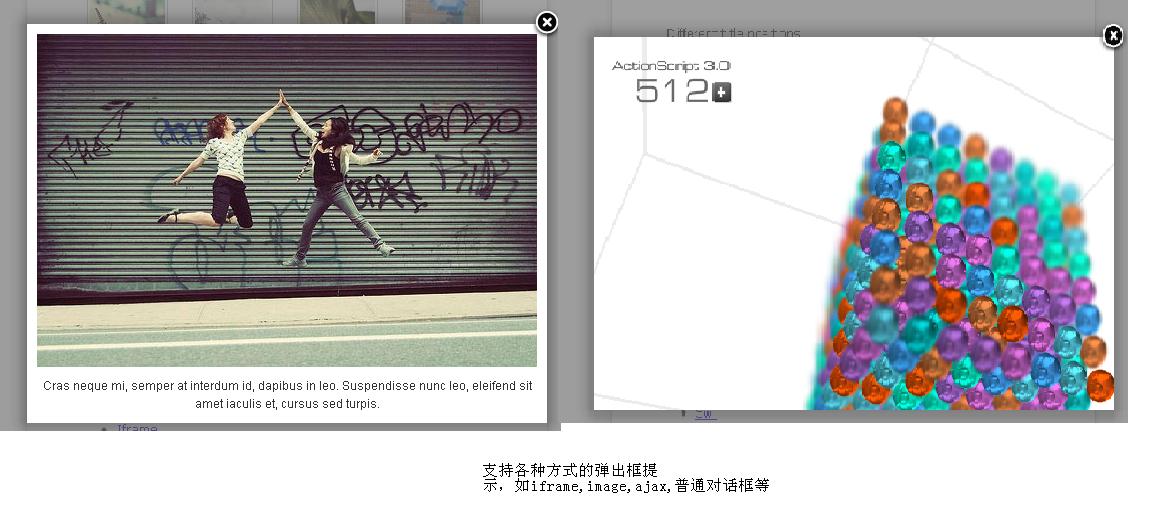Click the blue-topped thumbnail behind the overlay
This screenshot has height=530, width=1153.
point(442,11)
